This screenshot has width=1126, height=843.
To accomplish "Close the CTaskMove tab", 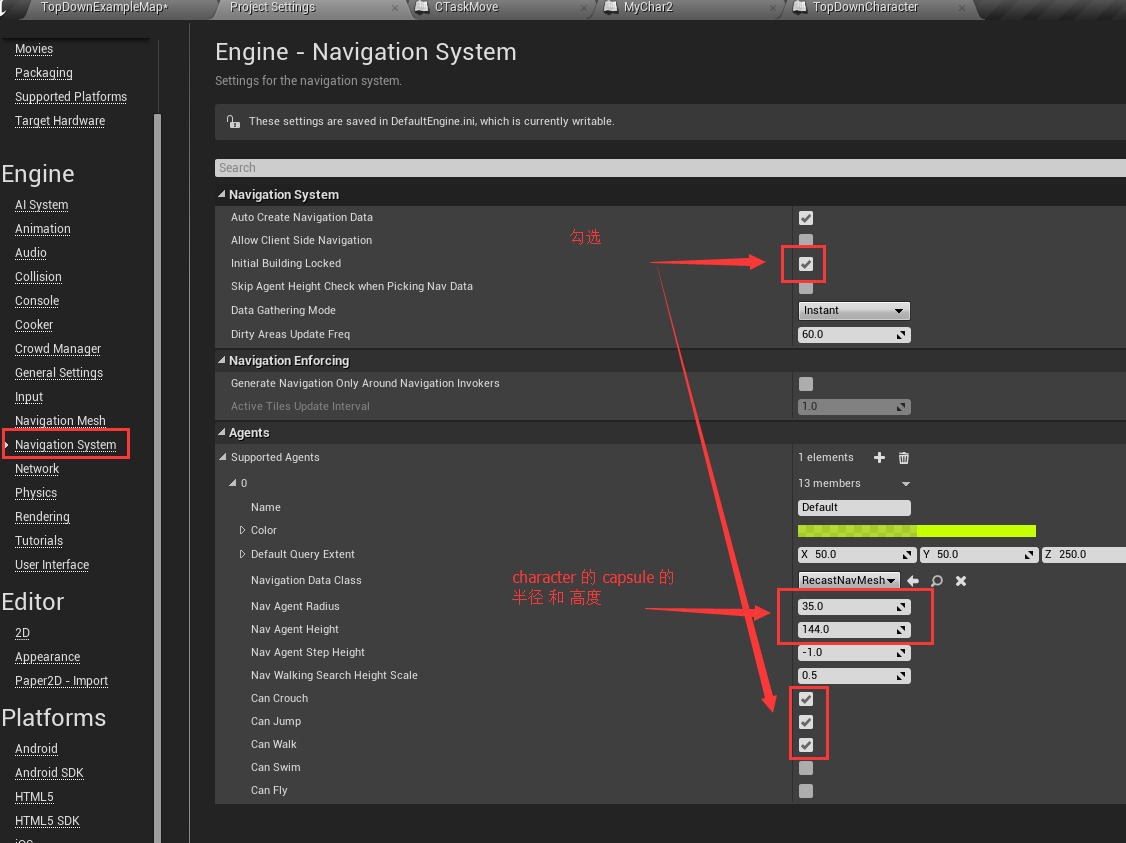I will point(584,8).
